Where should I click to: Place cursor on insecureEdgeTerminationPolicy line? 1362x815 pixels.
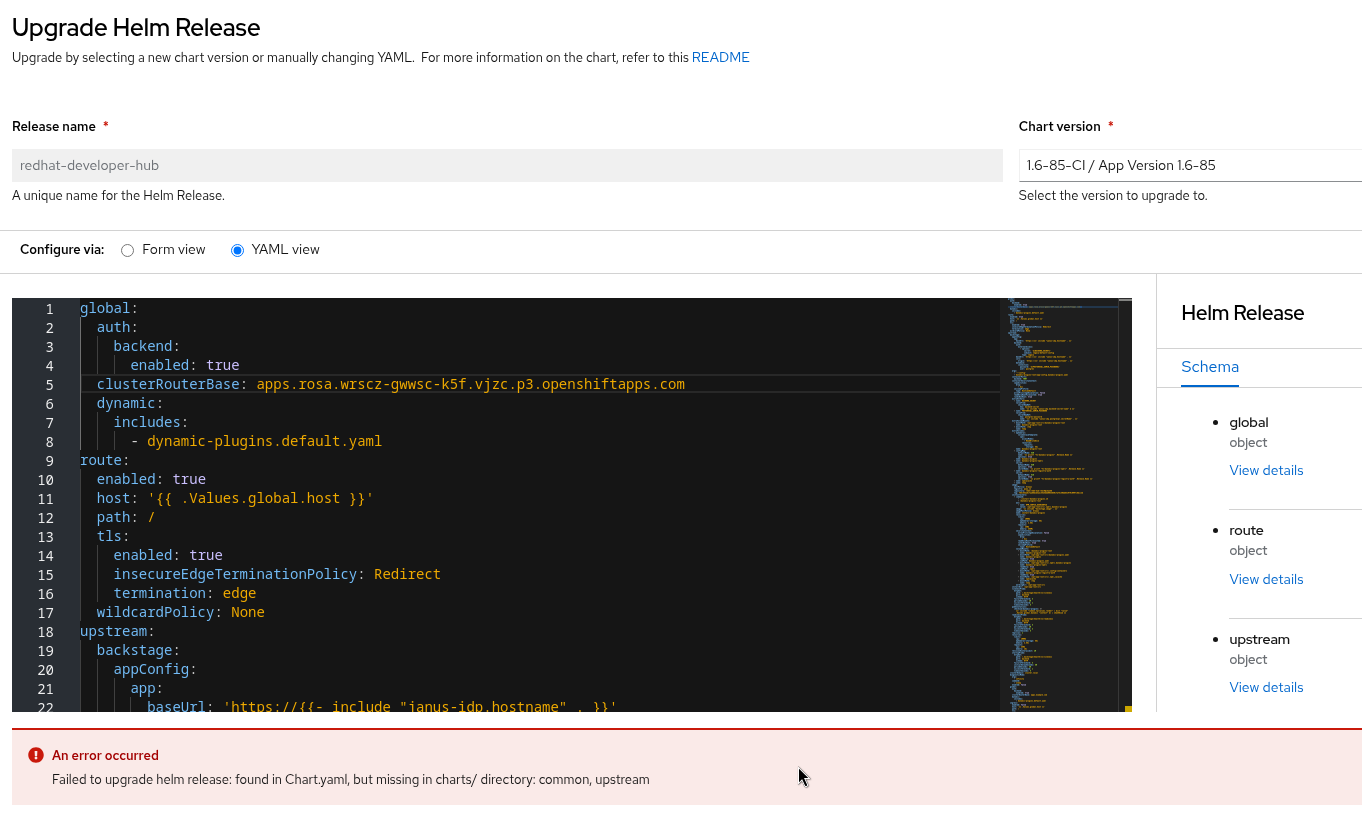236,575
